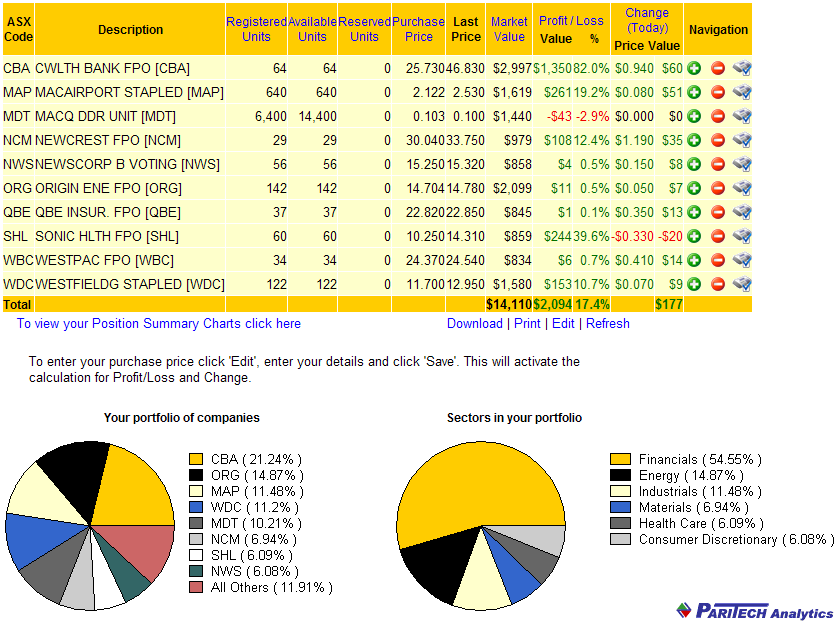Click the gold Financials legend swatch

(x=620, y=459)
